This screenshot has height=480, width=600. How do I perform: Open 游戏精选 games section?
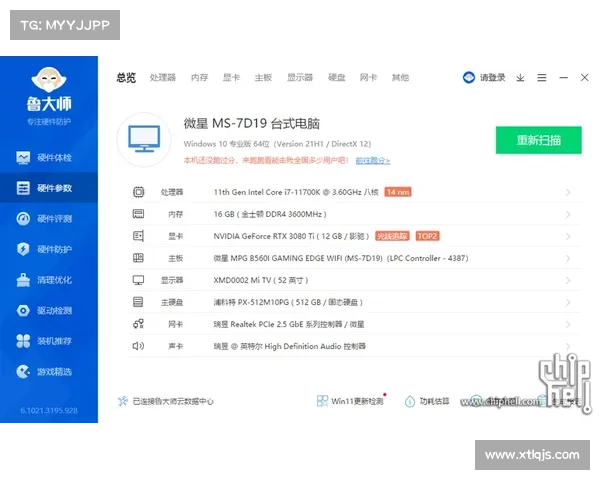44,371
